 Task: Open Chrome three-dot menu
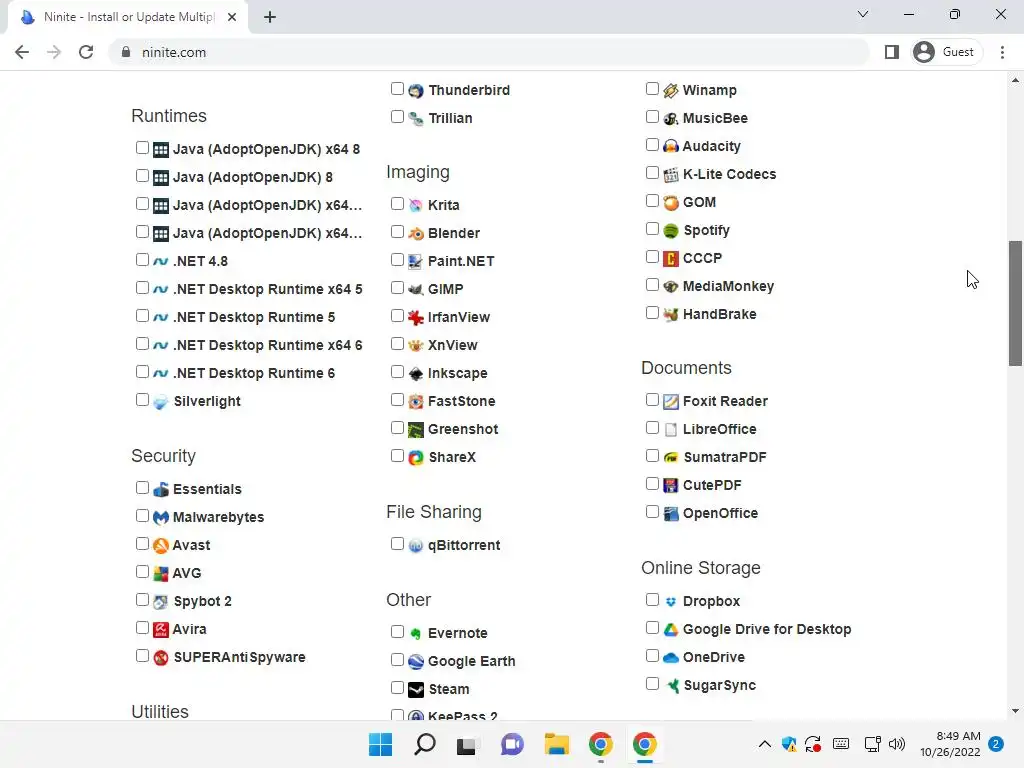point(1002,52)
